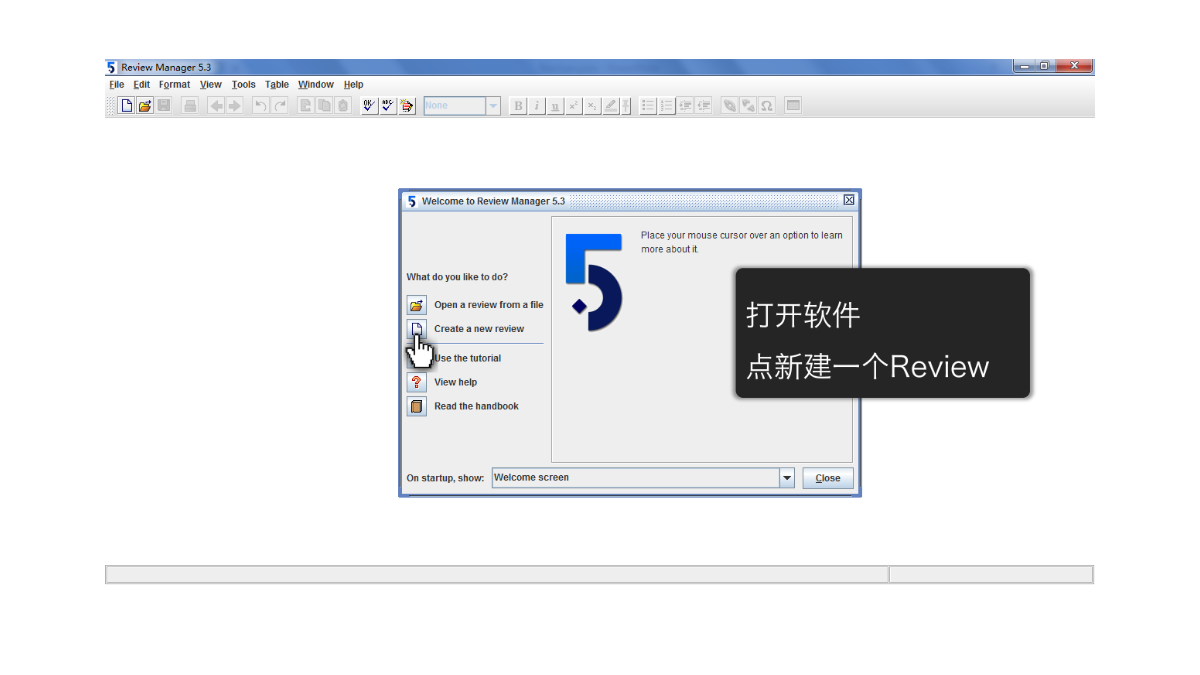Maximize the Review Manager window
This screenshot has height=675, width=1200.
click(1045, 66)
